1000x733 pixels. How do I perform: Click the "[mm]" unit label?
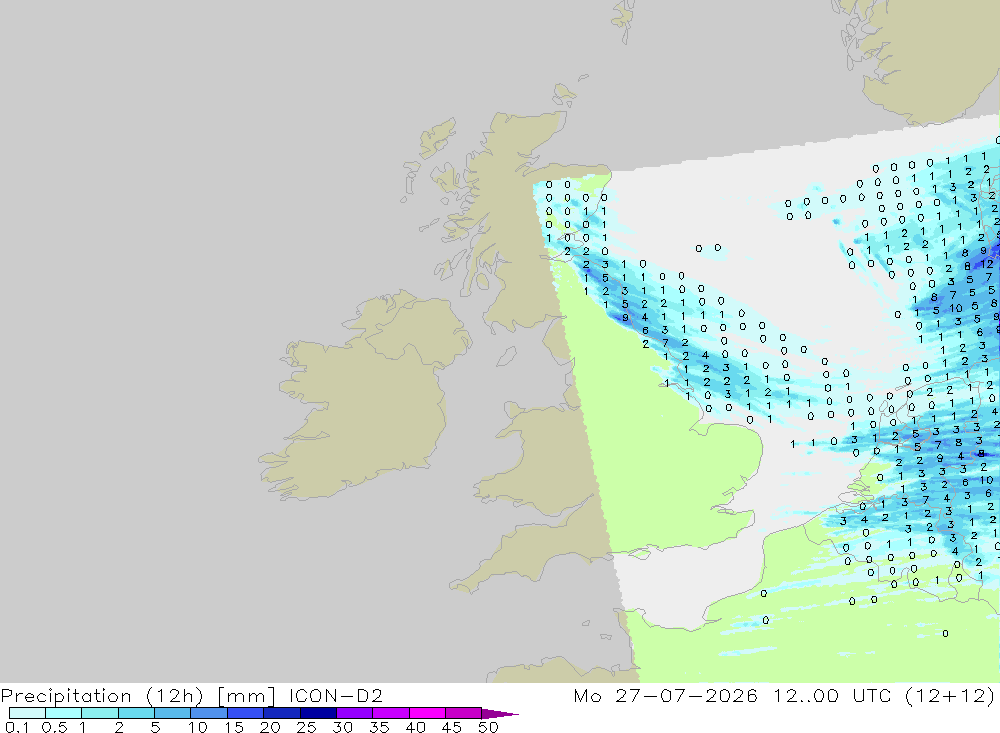246,696
